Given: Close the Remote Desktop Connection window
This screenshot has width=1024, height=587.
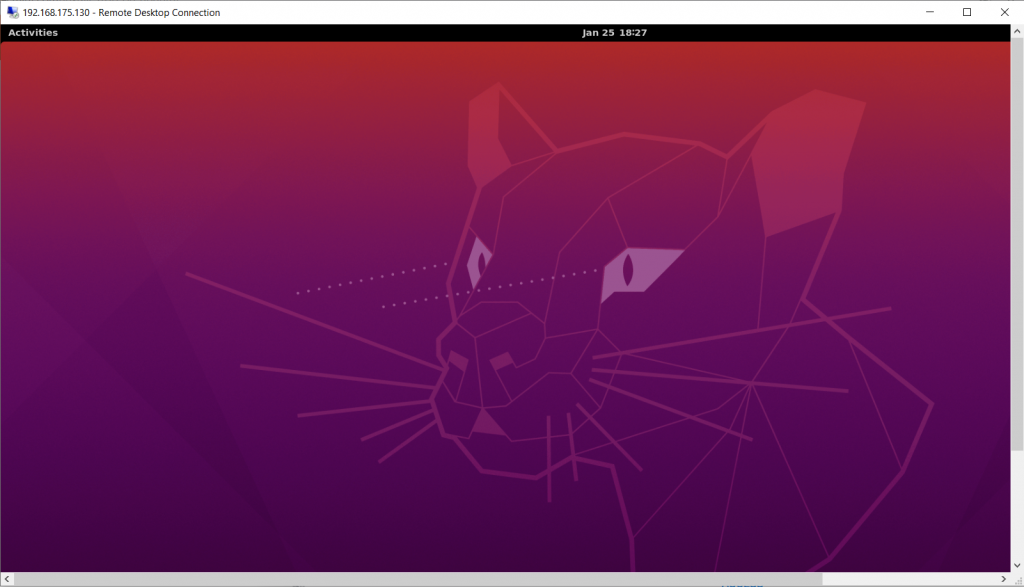Looking at the screenshot, I should 1004,12.
